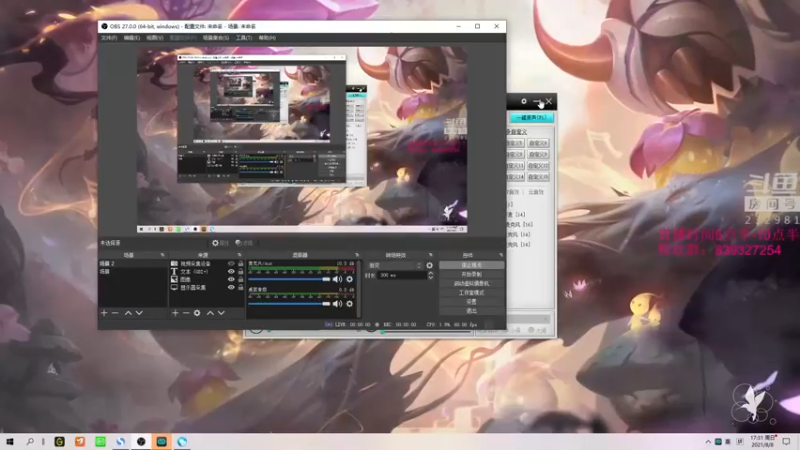Open the 工具(T) menu
800x450 pixels.
(244, 38)
